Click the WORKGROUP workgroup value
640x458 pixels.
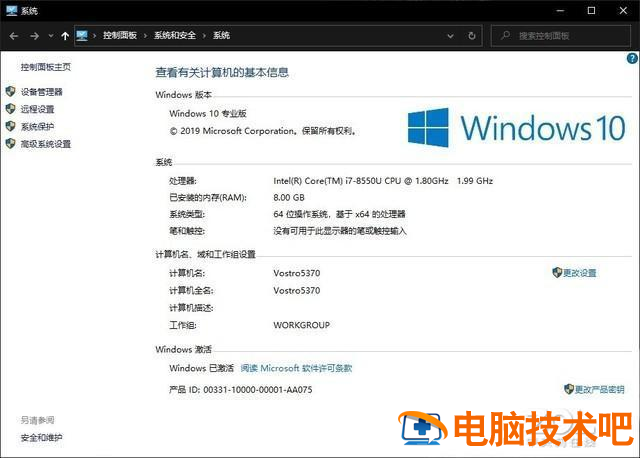coord(302,325)
